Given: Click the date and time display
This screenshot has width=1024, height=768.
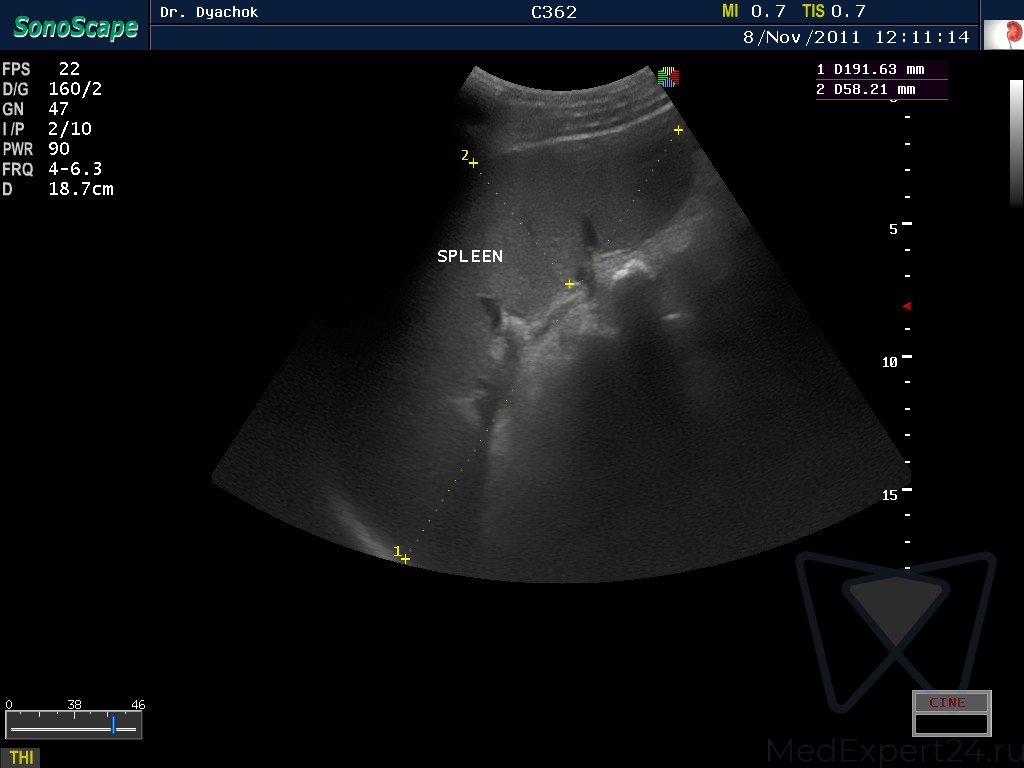Looking at the screenshot, I should point(855,37).
